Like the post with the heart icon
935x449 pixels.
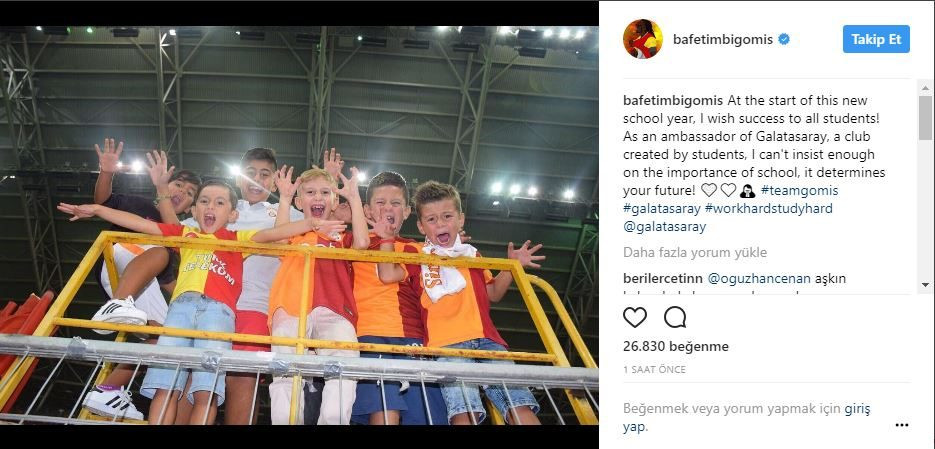coord(634,317)
